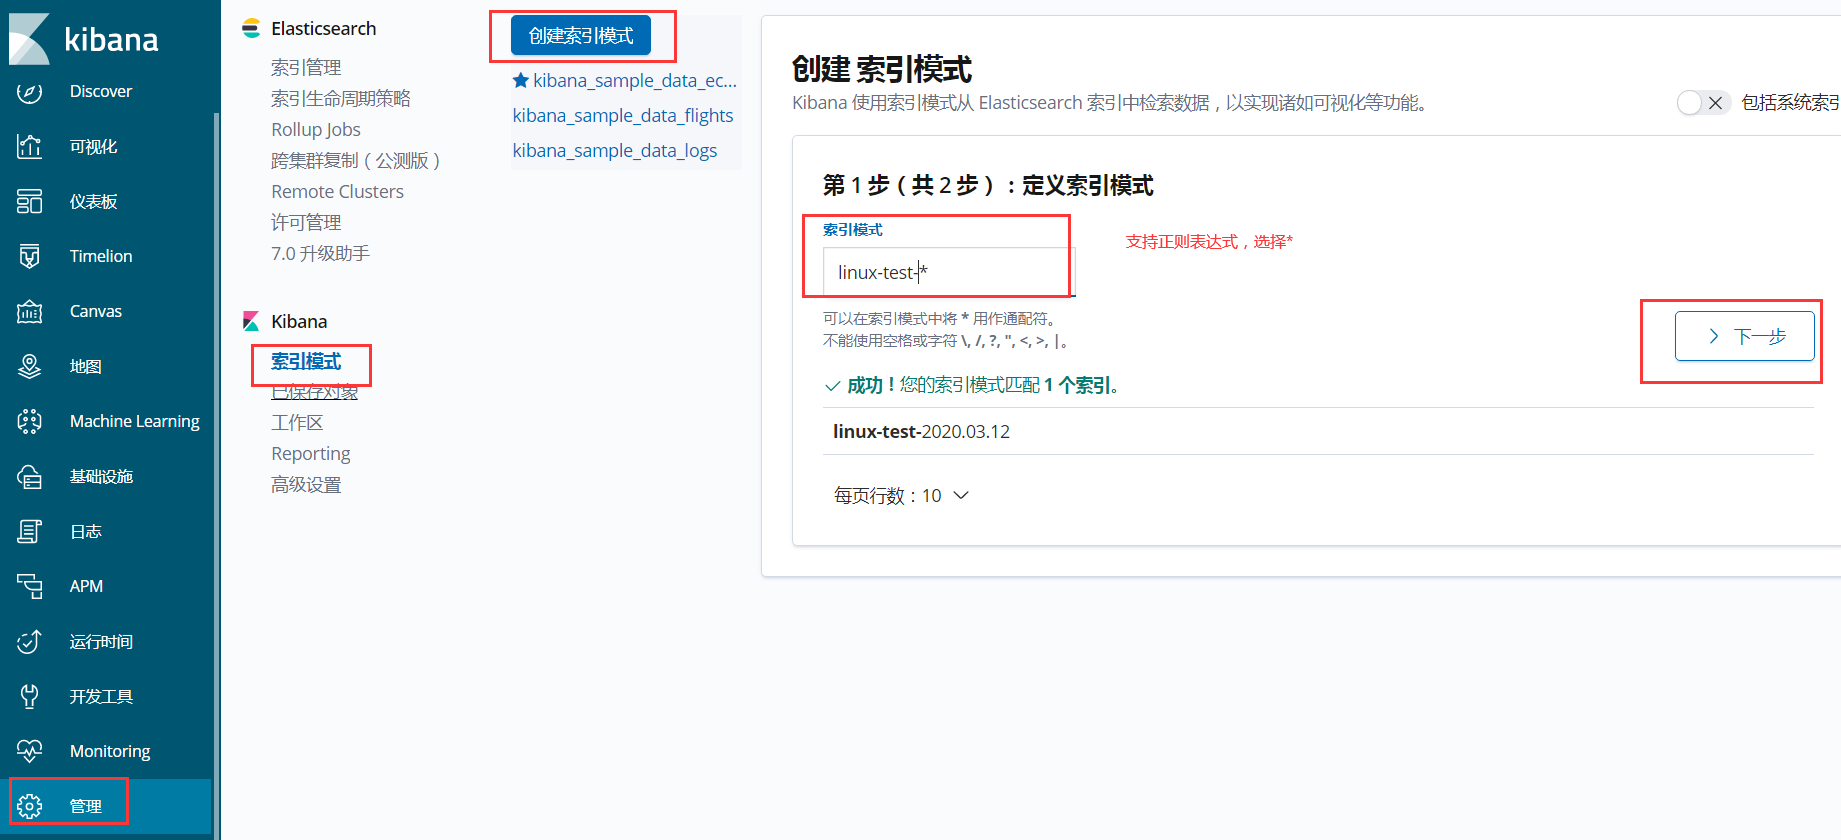Image resolution: width=1841 pixels, height=840 pixels.
Task: Open 跨集群复制（公测版）
Action: [356, 160]
